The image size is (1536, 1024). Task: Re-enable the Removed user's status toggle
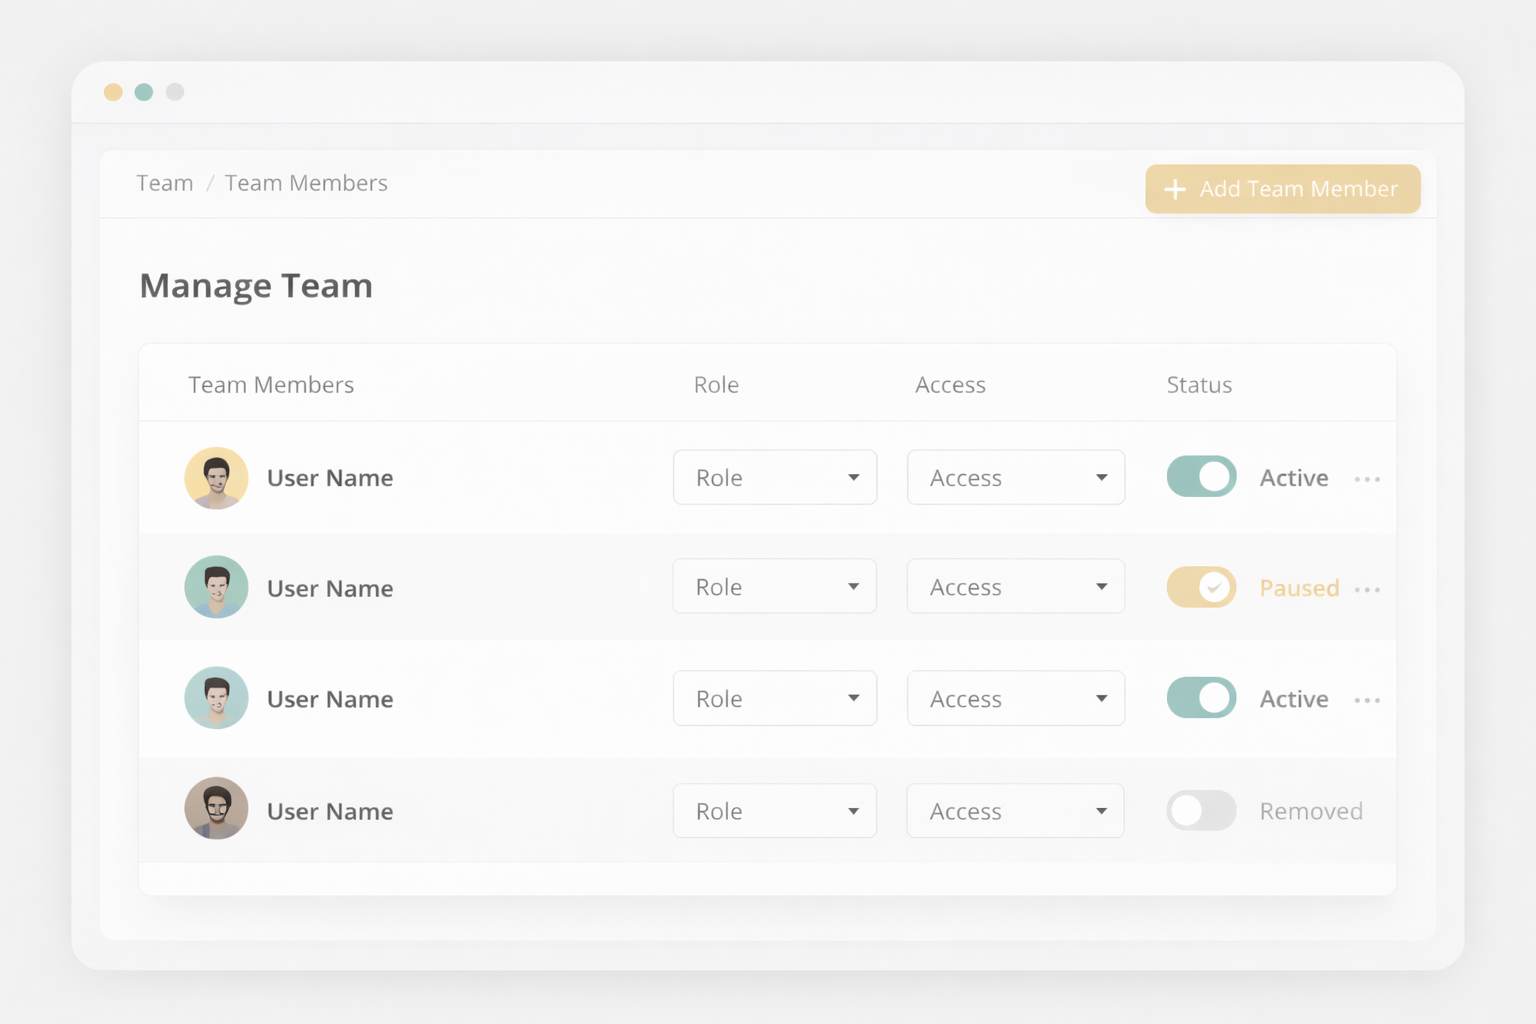coord(1201,810)
